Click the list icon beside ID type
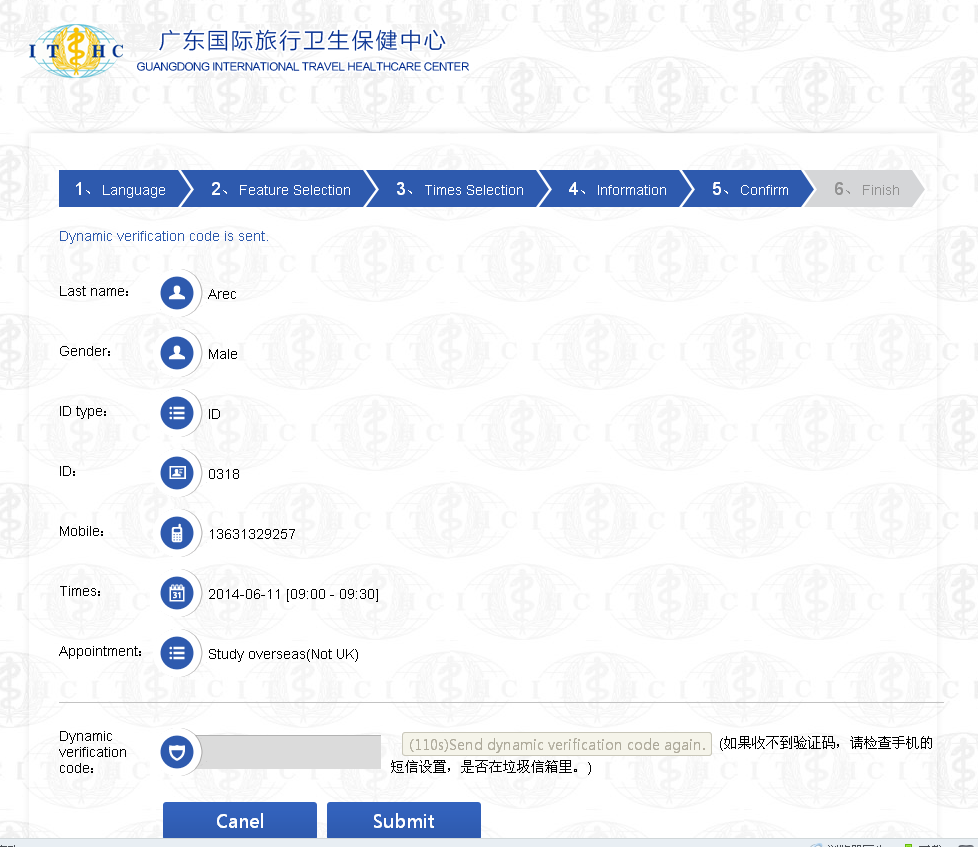The width and height of the screenshot is (978, 847). (x=177, y=413)
